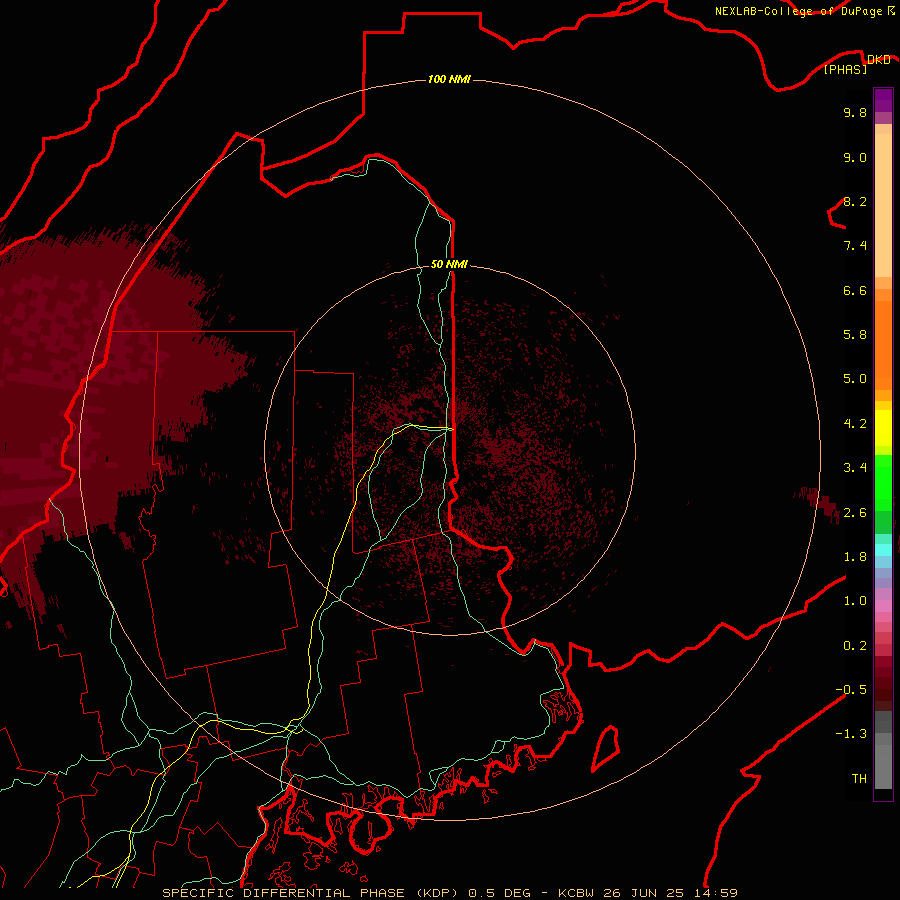Click the TH threshold label on the scale
This screenshot has width=900, height=900.
point(859,779)
